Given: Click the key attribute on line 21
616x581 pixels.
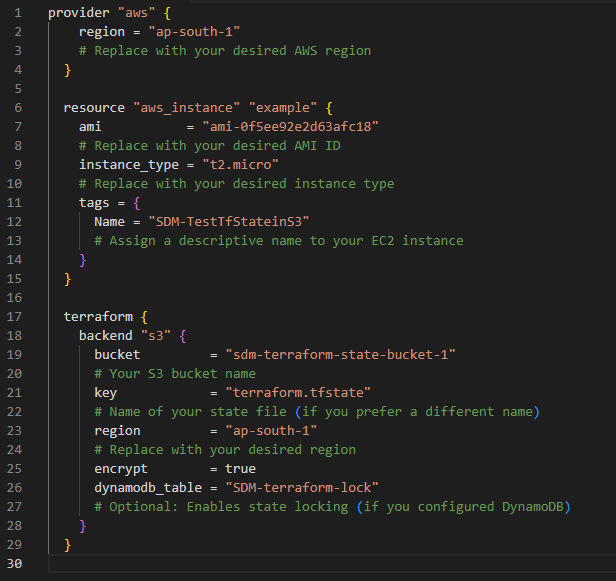Looking at the screenshot, I should (105, 393).
